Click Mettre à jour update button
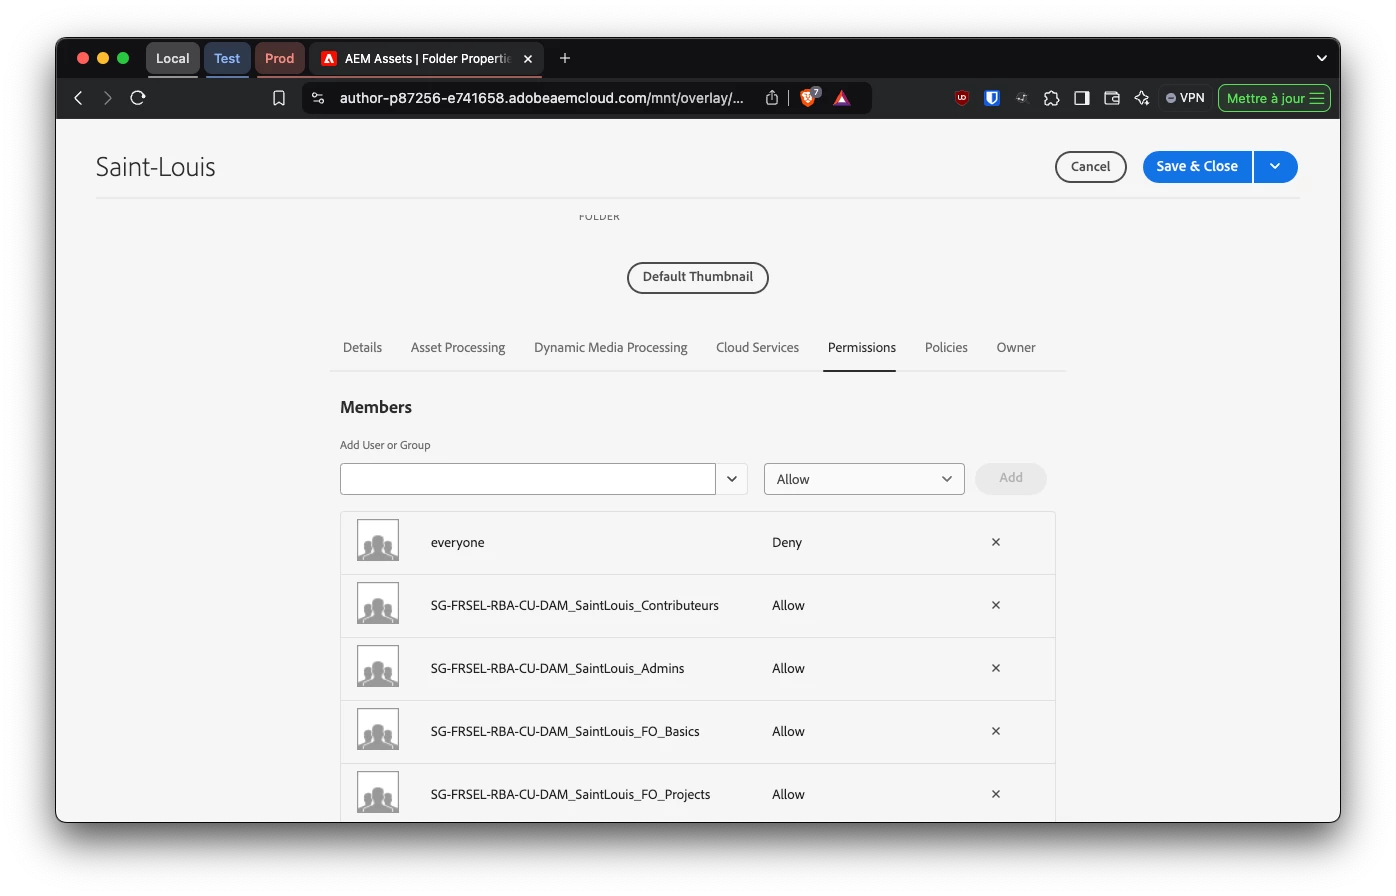This screenshot has height=896, width=1396. click(1274, 98)
